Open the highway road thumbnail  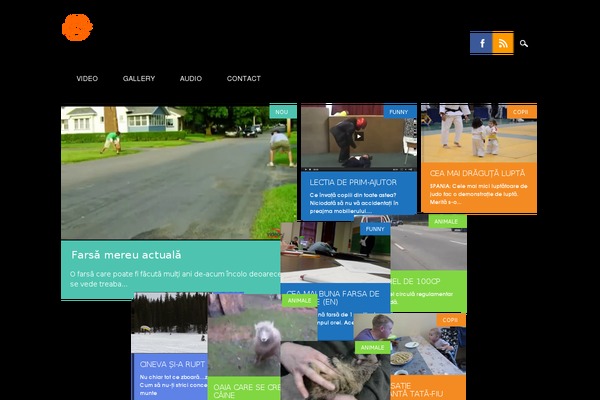(428, 243)
